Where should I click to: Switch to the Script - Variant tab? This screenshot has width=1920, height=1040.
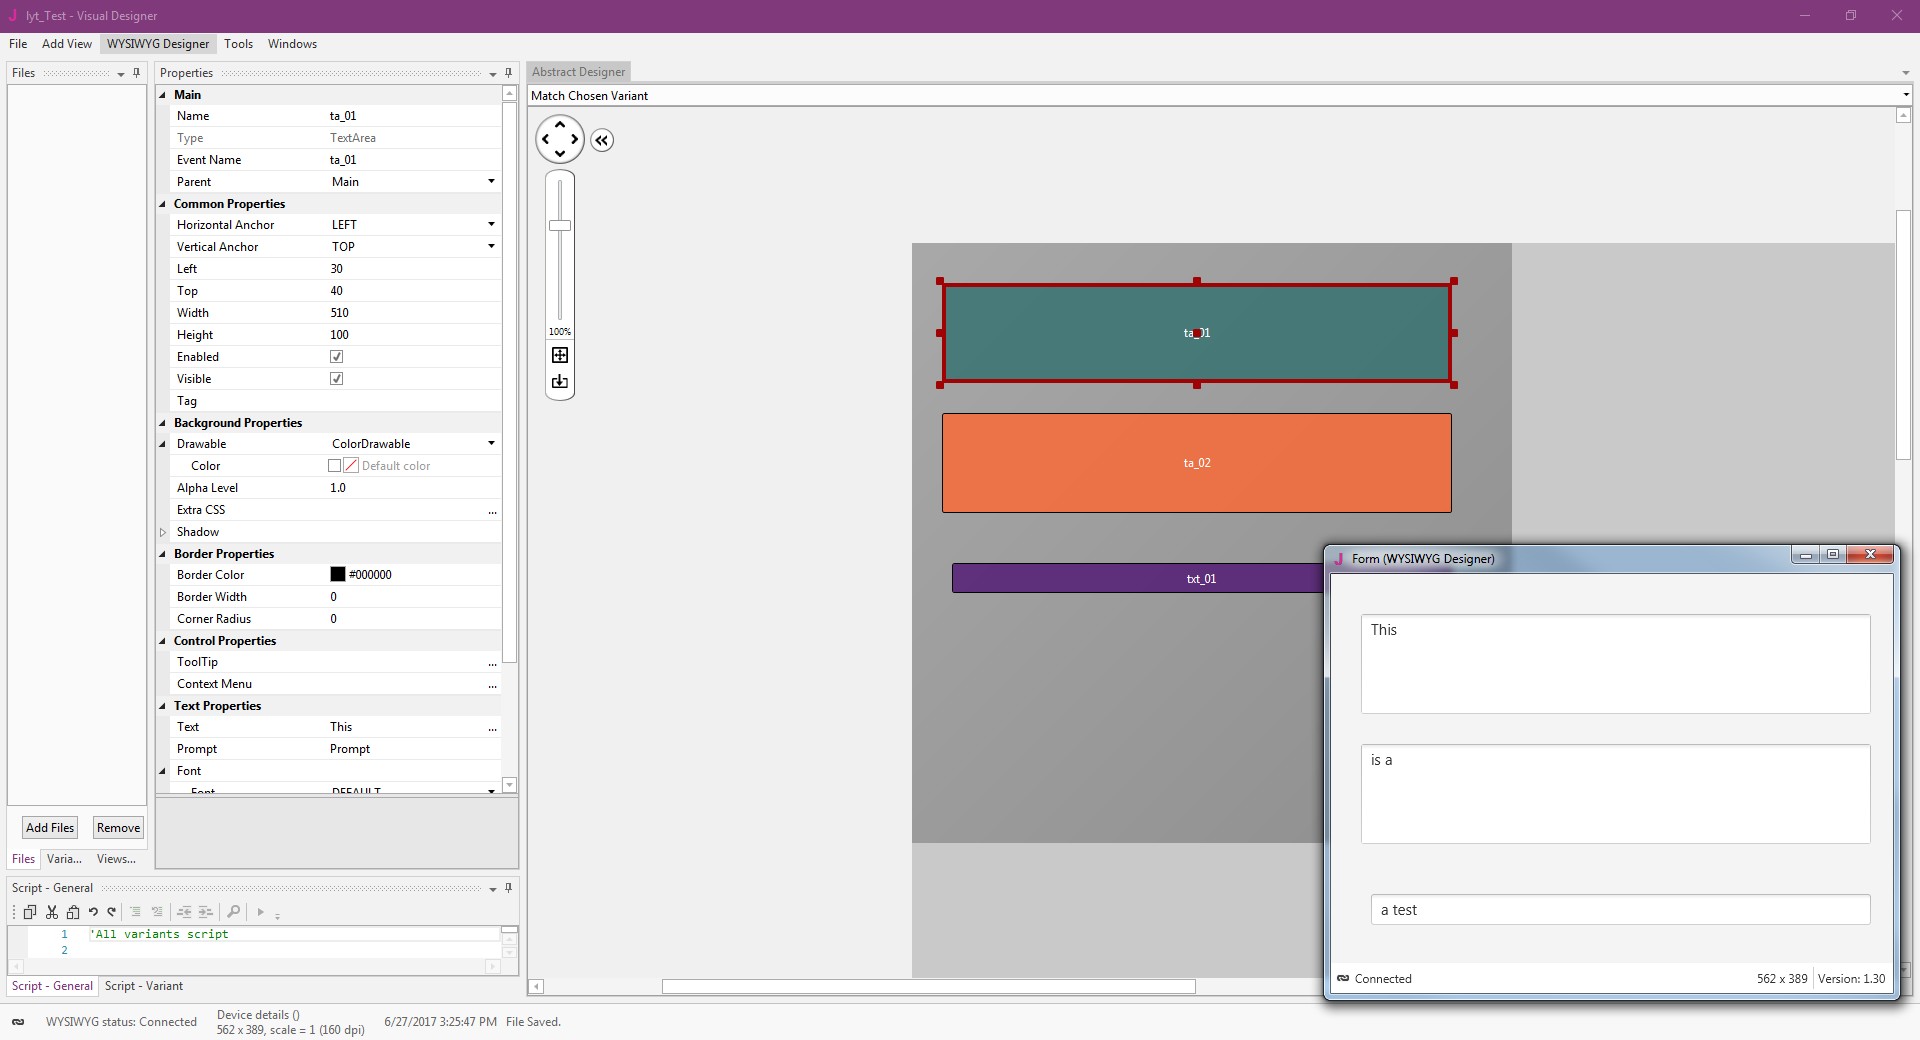[144, 986]
